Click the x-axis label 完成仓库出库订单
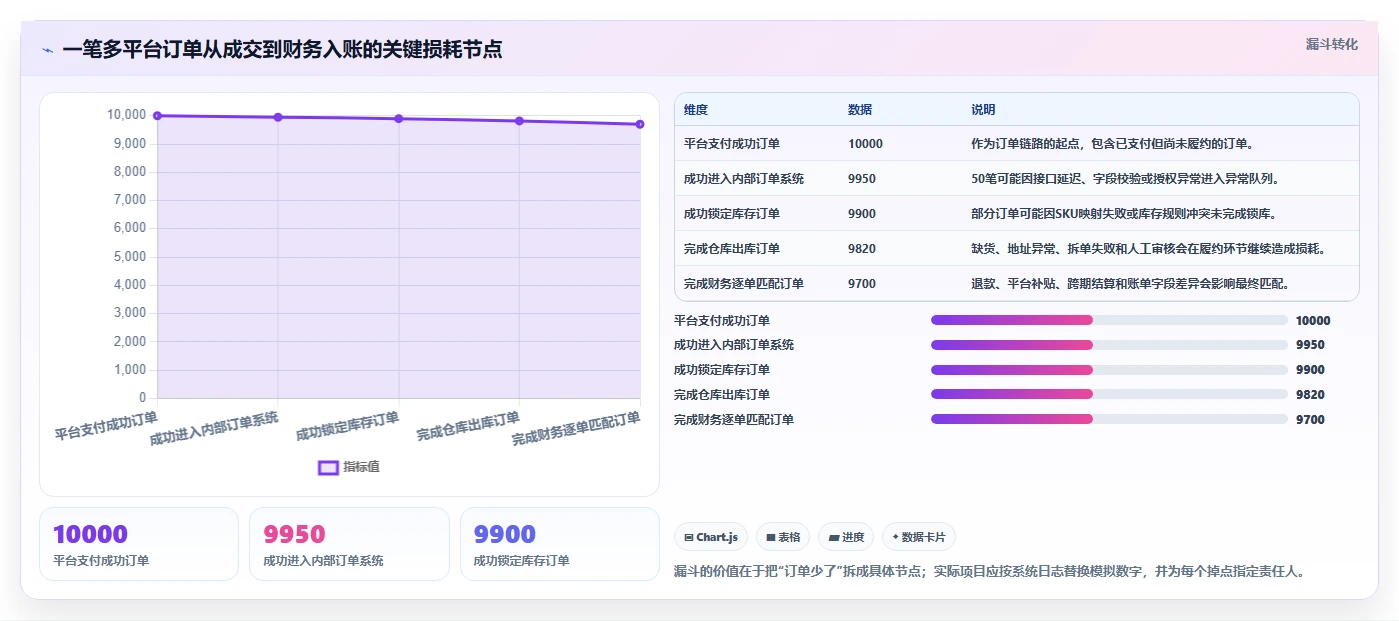This screenshot has width=1399, height=621. [468, 426]
